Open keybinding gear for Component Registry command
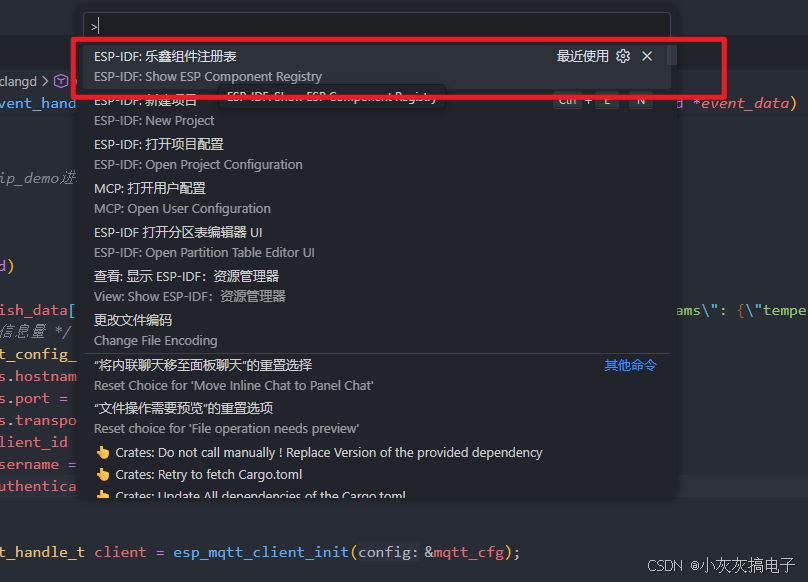 [623, 56]
